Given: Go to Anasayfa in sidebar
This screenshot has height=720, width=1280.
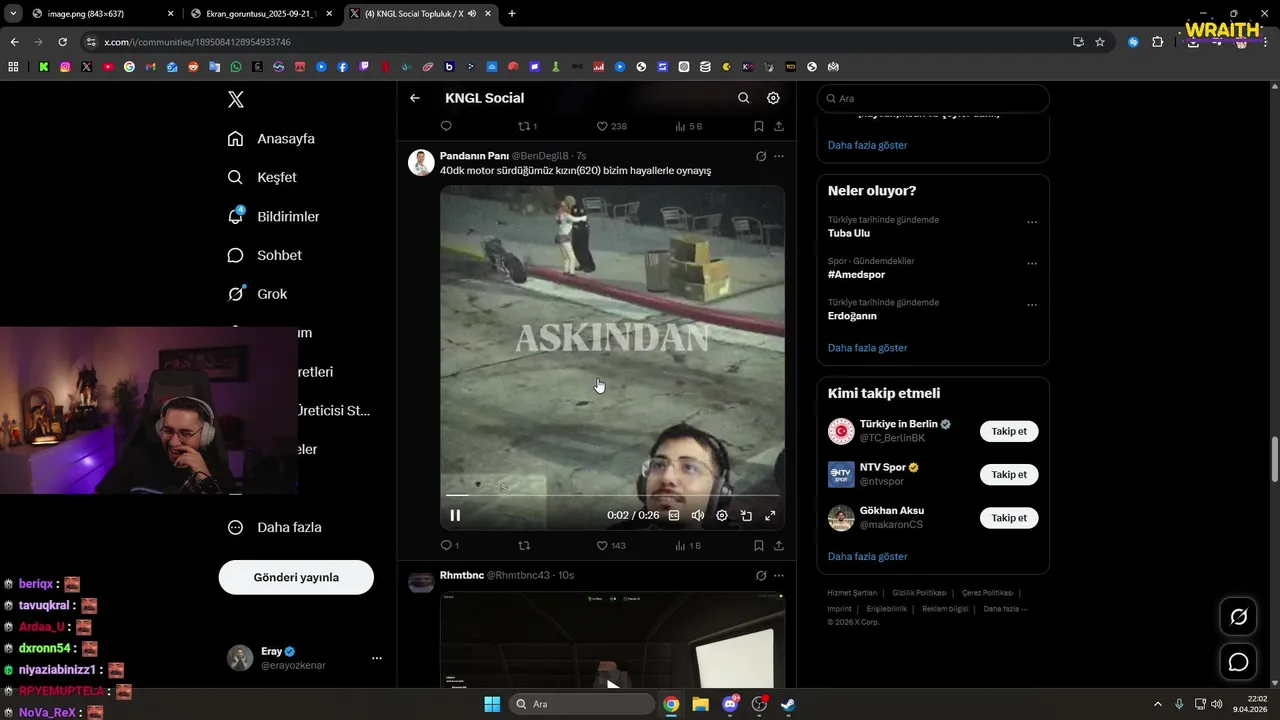Looking at the screenshot, I should click(271, 139).
